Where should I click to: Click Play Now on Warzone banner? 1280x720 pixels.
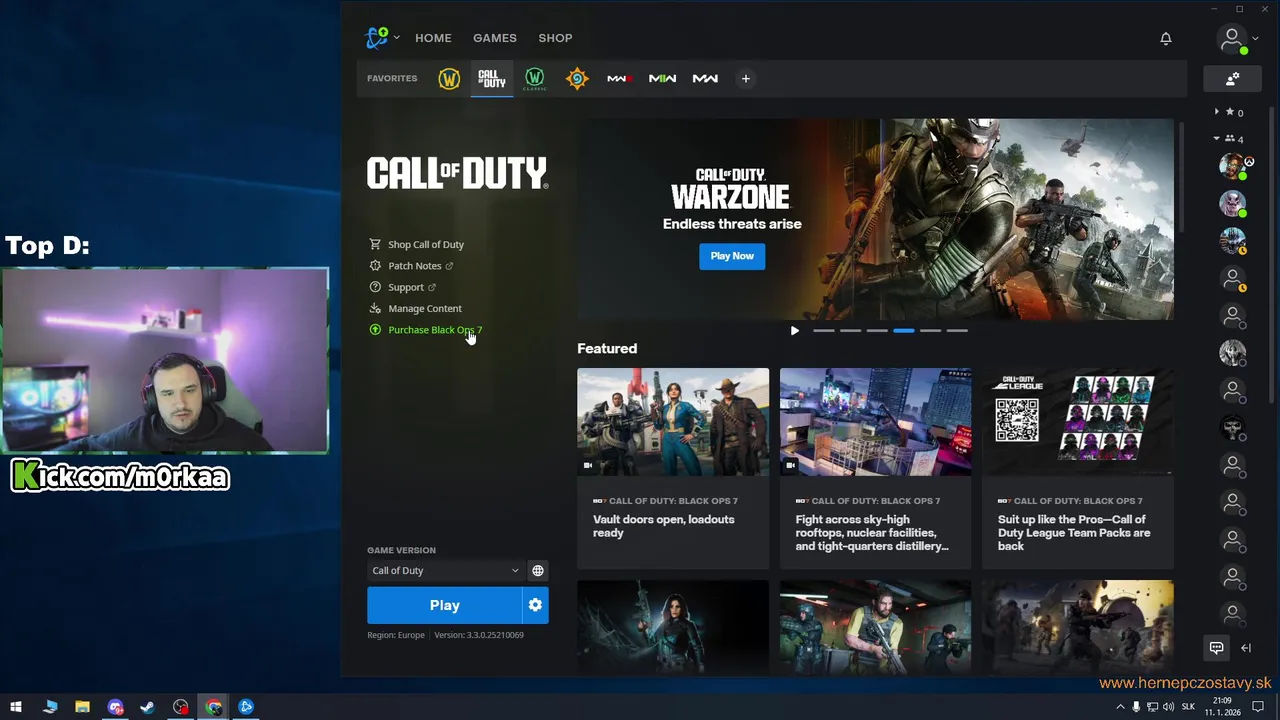(x=732, y=256)
